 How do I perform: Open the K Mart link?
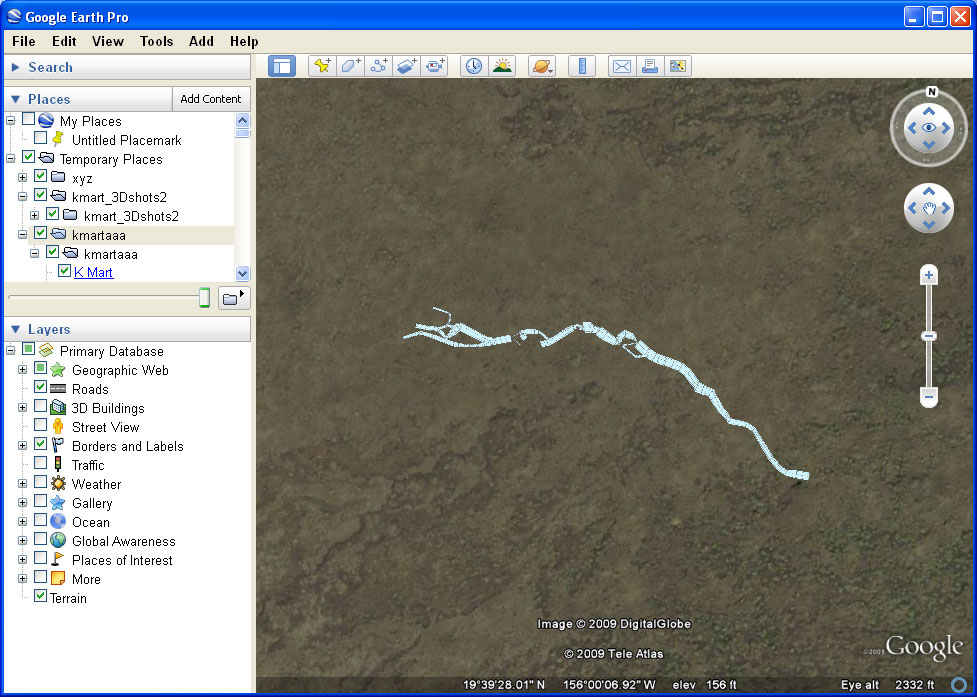pos(93,272)
